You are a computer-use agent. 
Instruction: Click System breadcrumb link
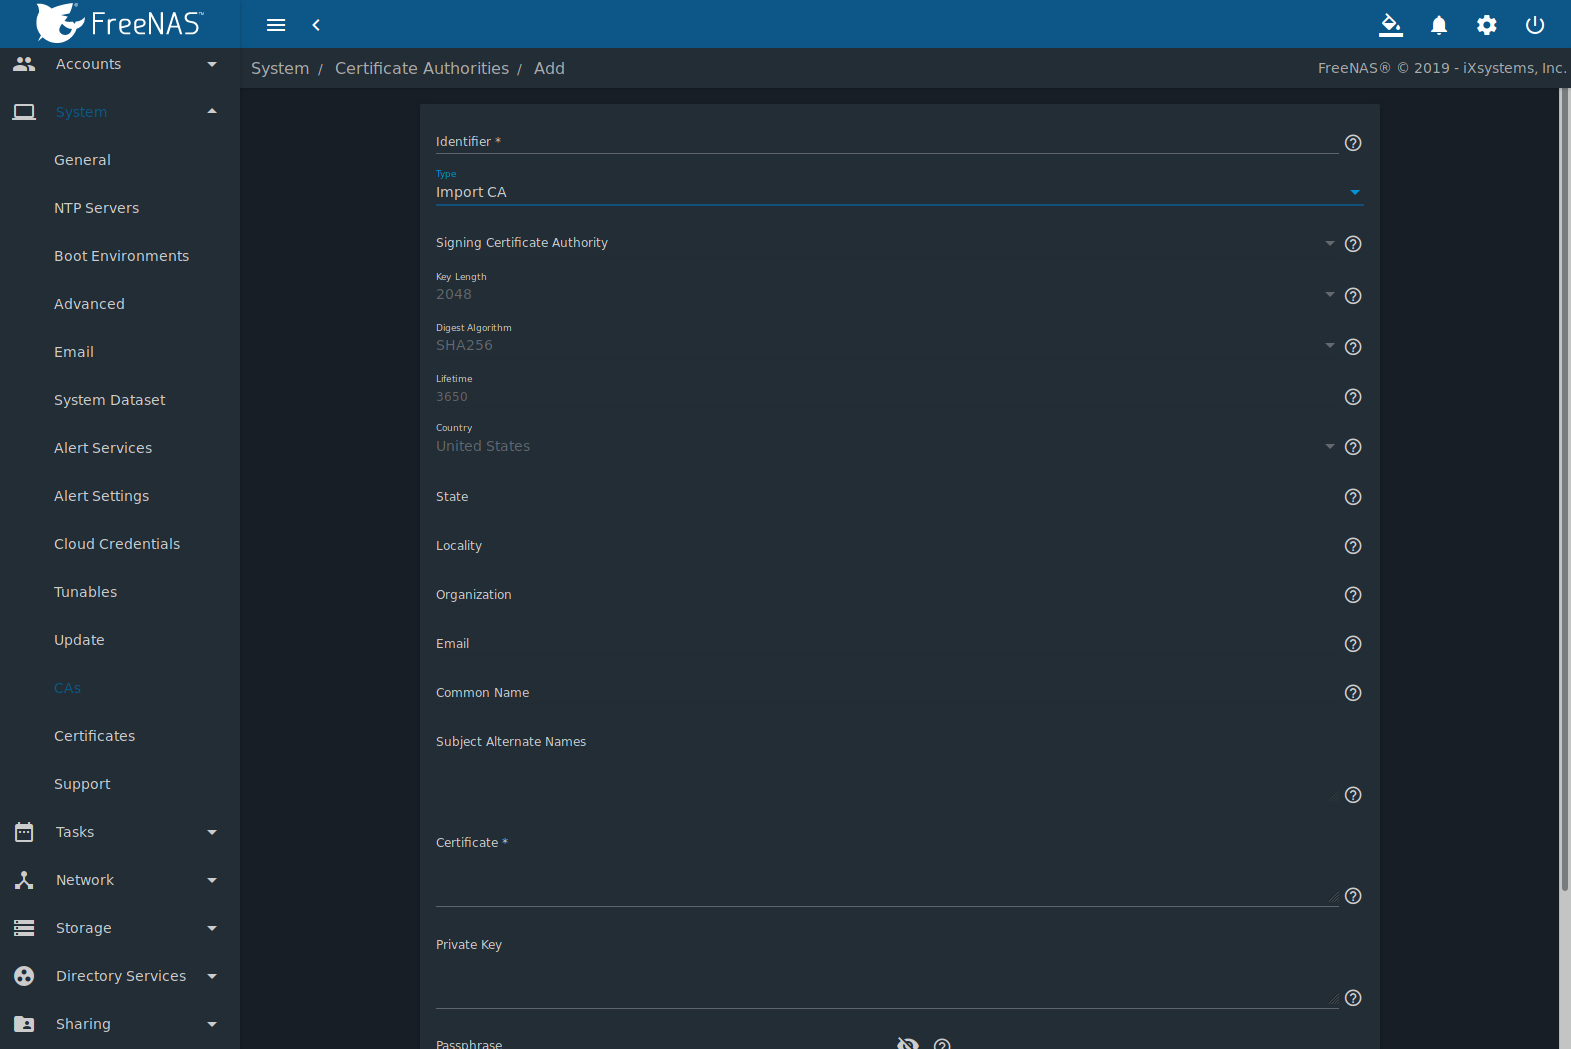tap(280, 68)
